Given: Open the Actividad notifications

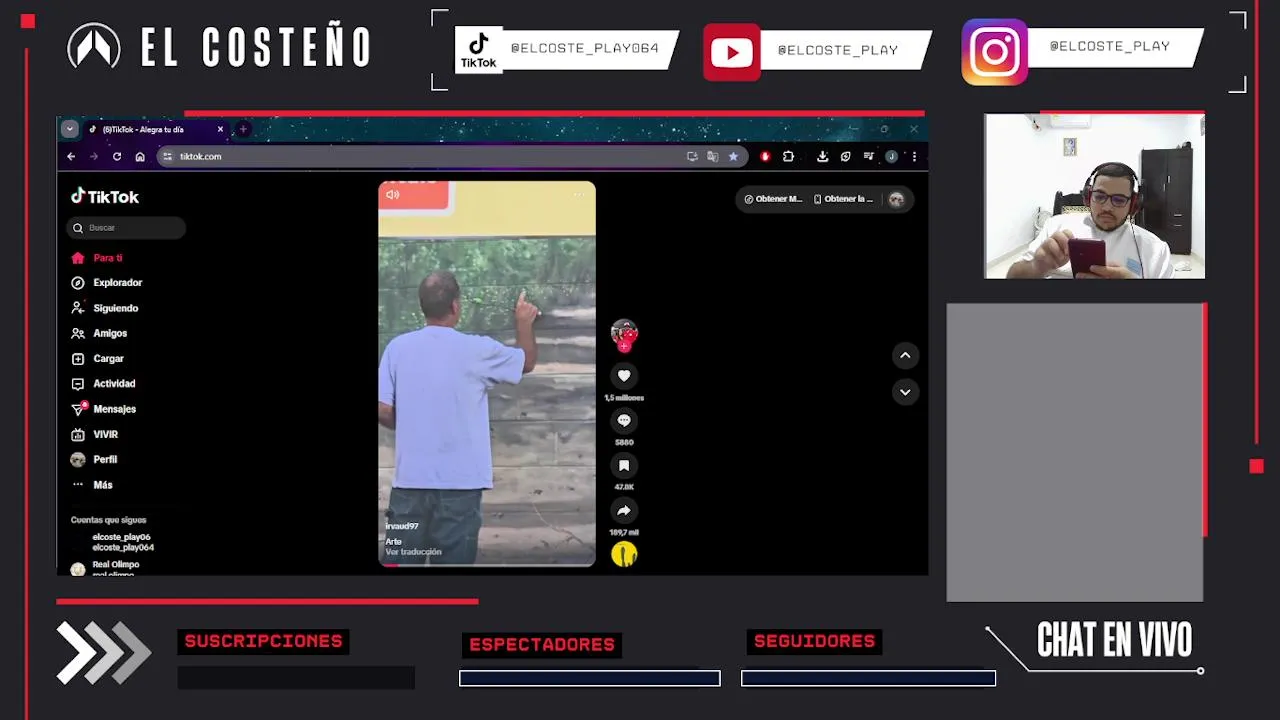Looking at the screenshot, I should [x=103, y=384].
